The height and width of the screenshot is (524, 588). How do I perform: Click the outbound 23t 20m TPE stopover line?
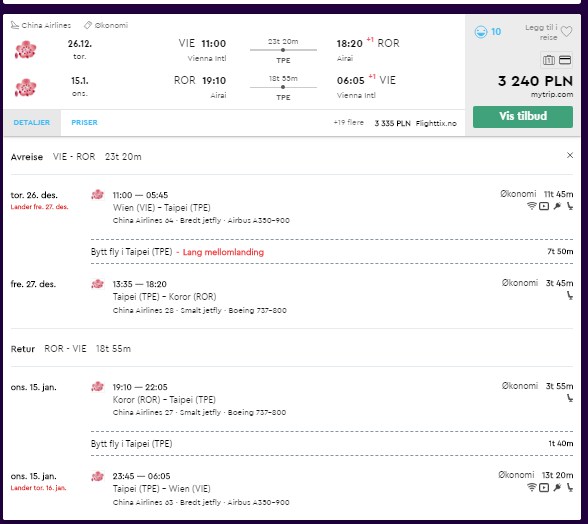tap(283, 50)
